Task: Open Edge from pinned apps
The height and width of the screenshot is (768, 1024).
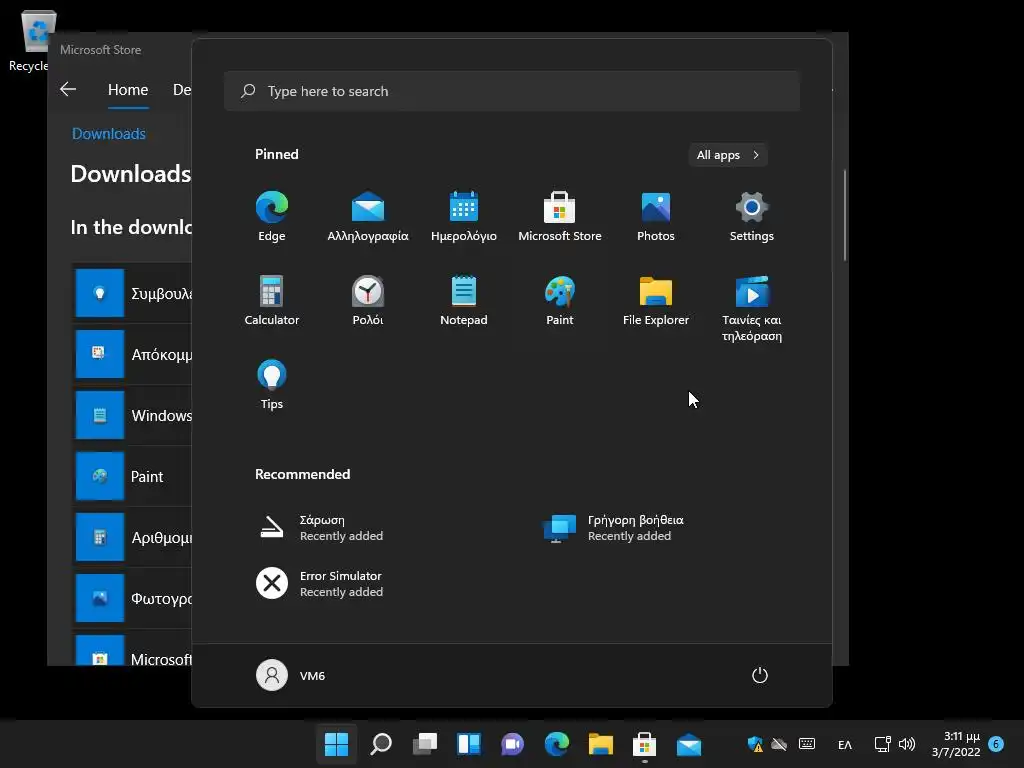Action: click(x=272, y=217)
